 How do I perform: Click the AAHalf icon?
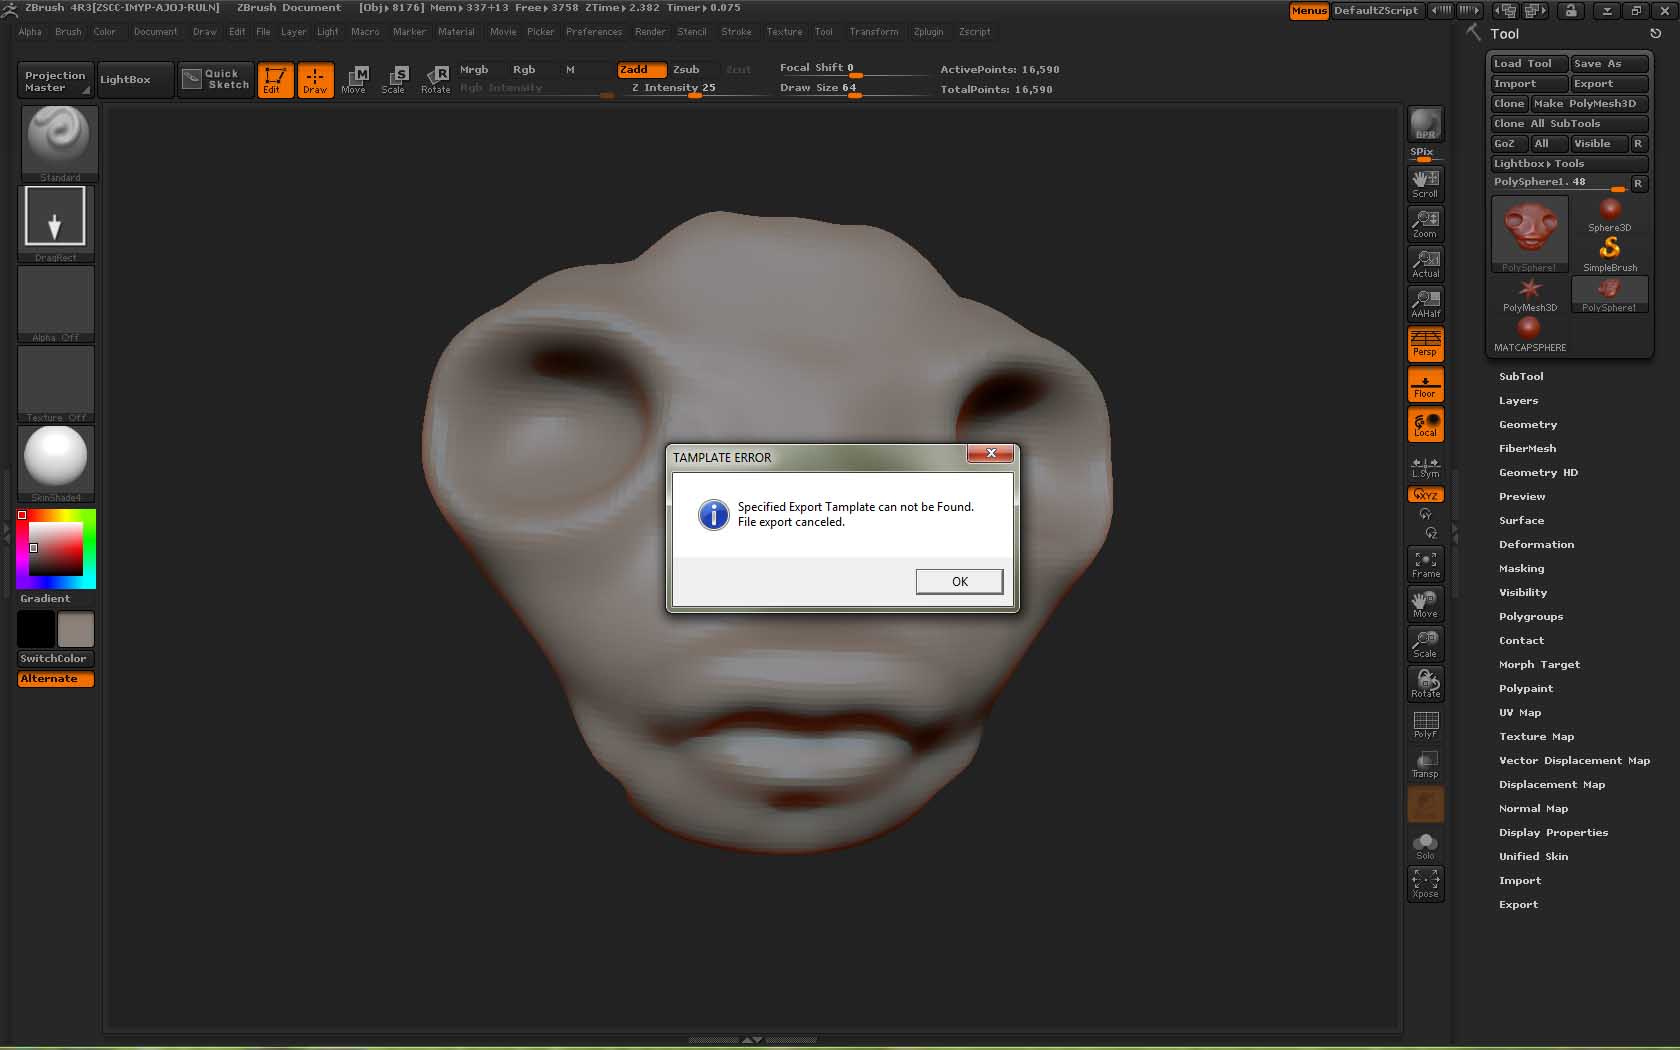1425,303
